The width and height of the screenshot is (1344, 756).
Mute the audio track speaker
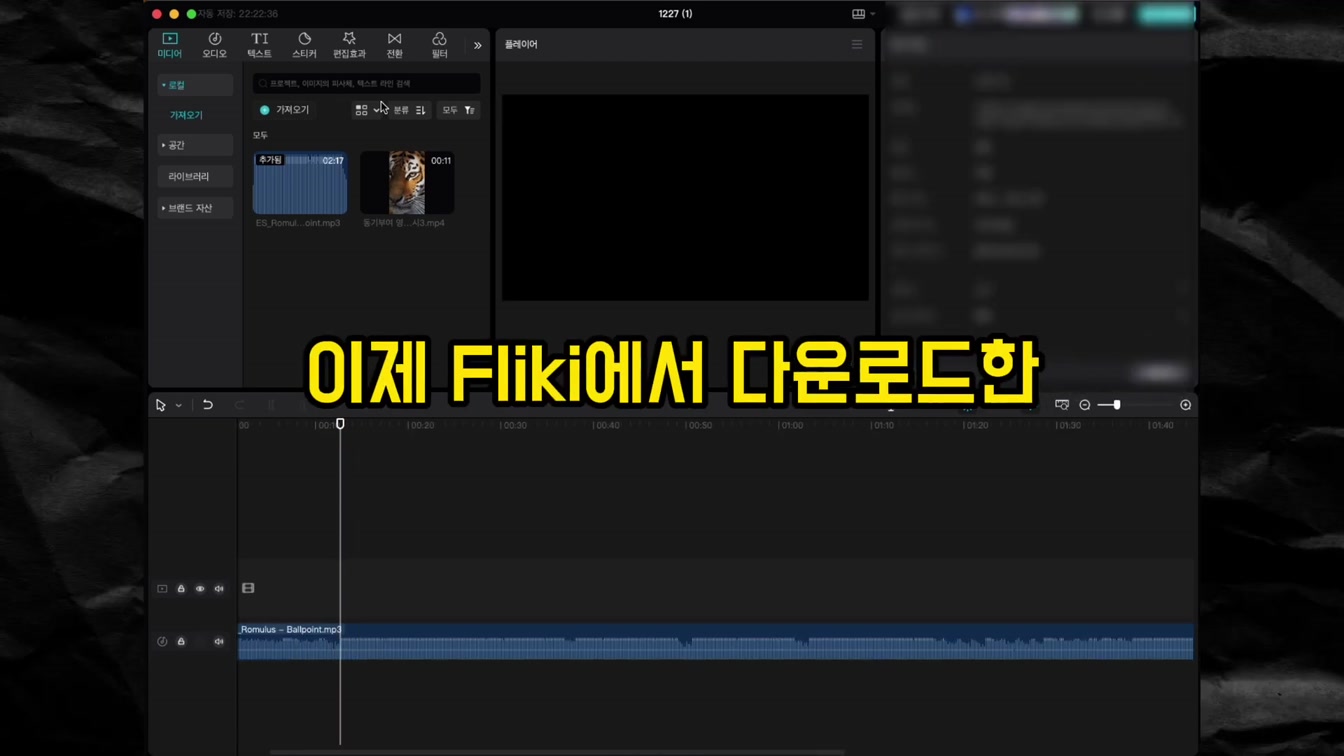click(x=219, y=641)
